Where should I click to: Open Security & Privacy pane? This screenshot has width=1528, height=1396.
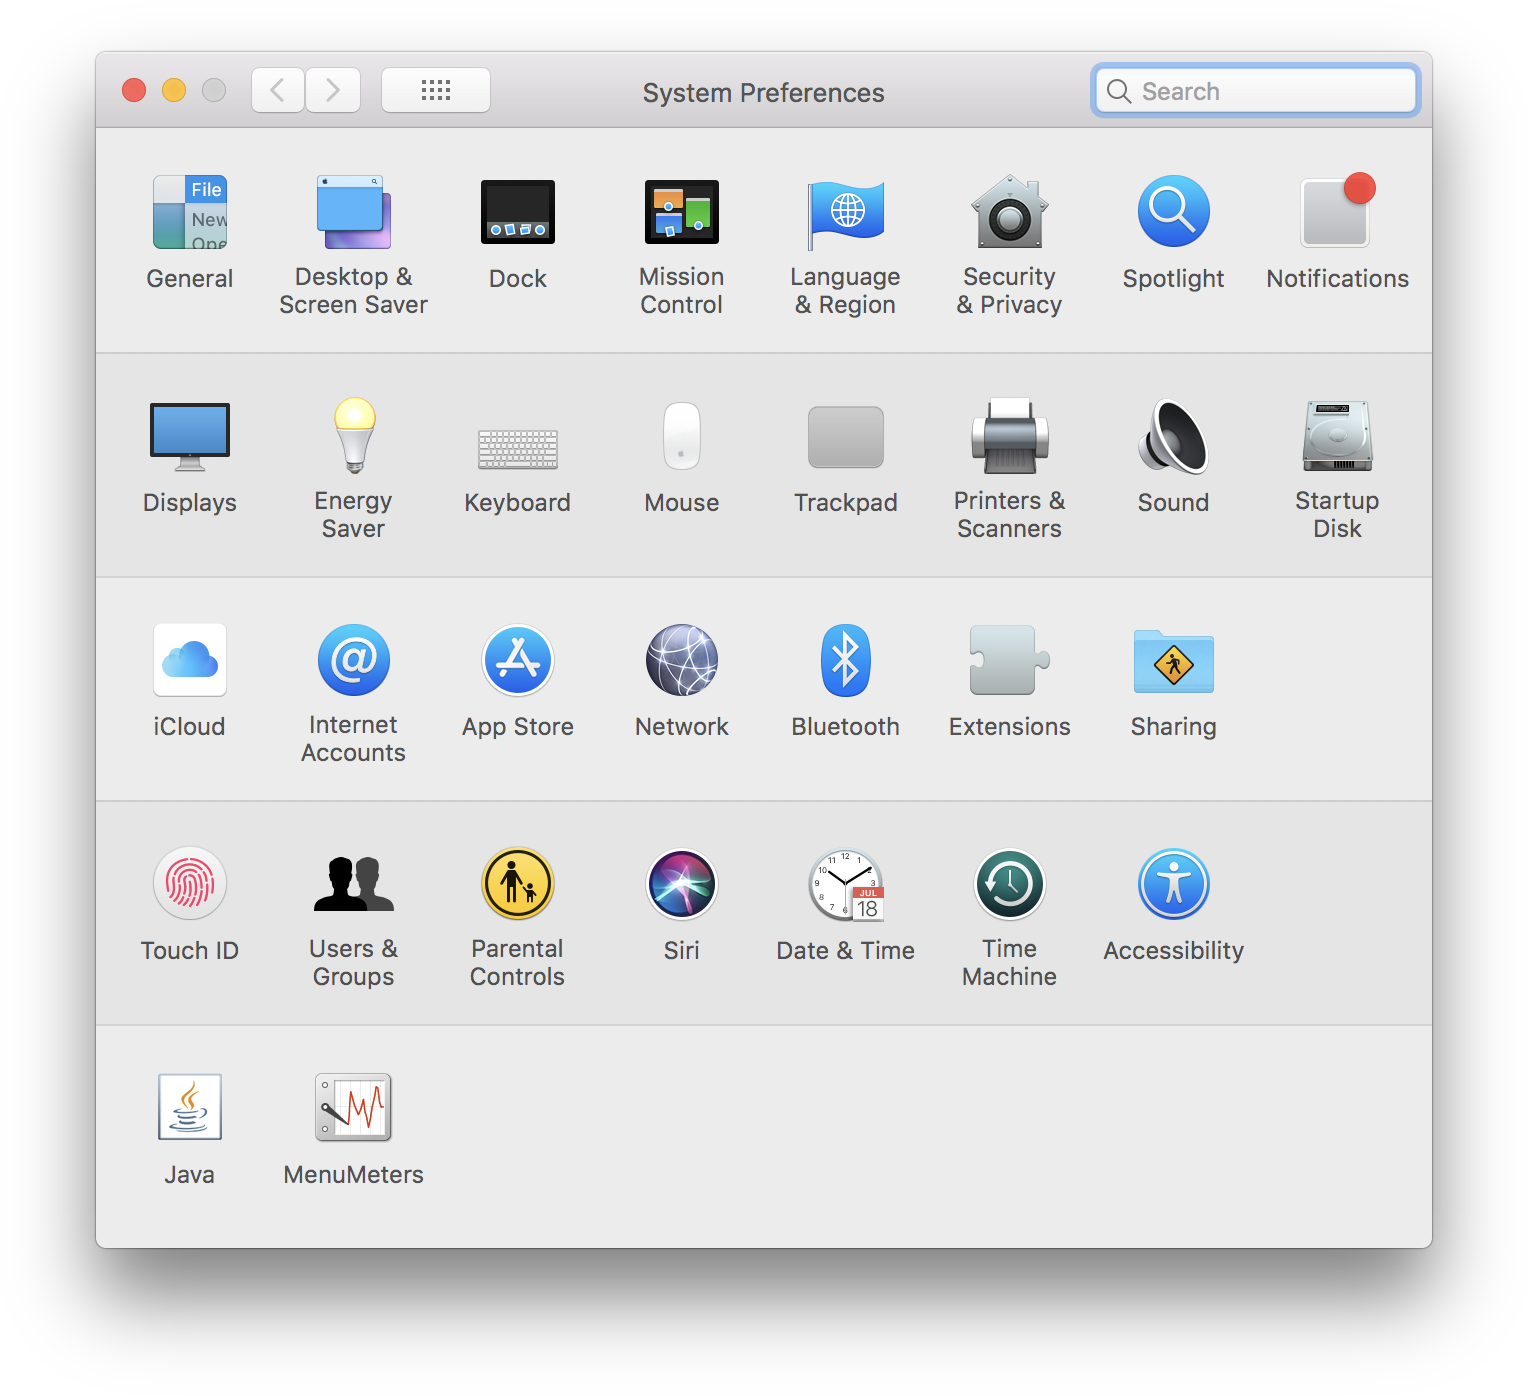1010,212
